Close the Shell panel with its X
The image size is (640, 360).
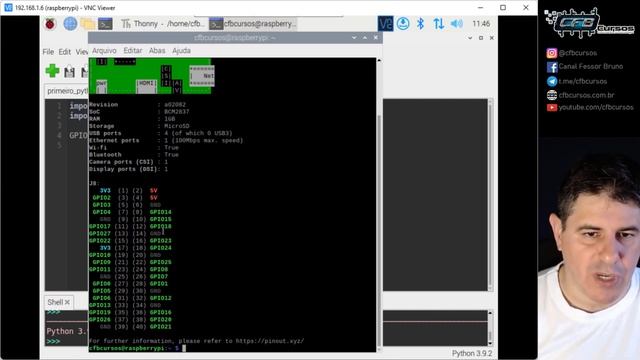point(67,302)
